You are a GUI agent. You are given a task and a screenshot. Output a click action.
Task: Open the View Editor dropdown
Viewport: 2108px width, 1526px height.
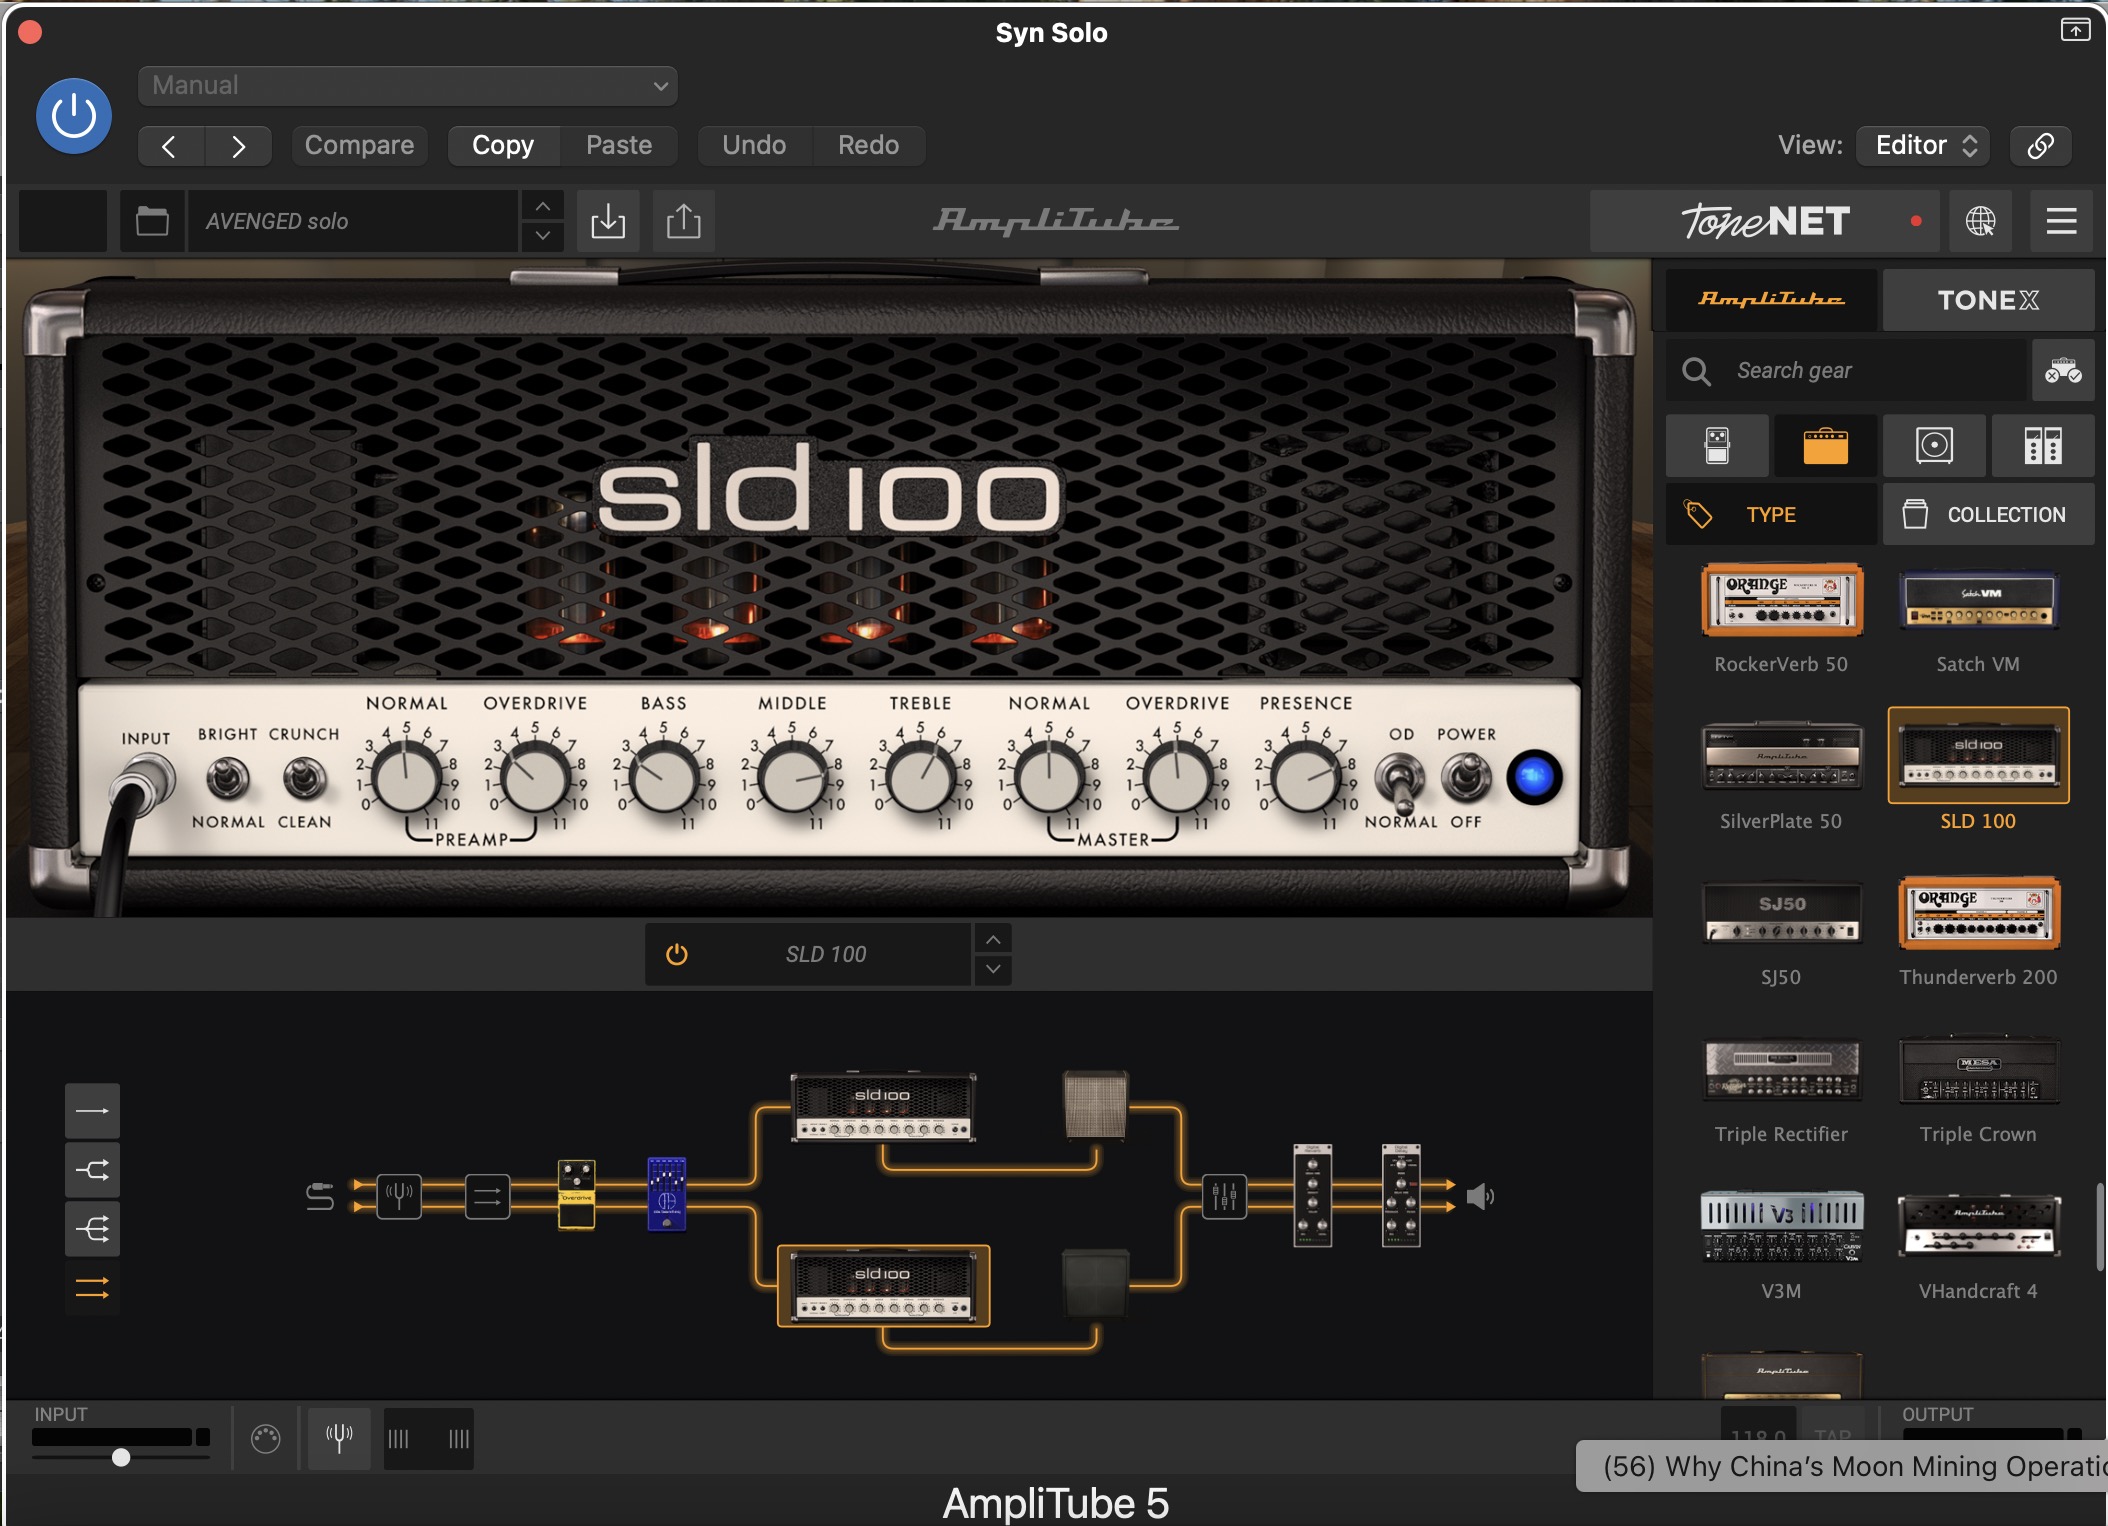click(1923, 146)
